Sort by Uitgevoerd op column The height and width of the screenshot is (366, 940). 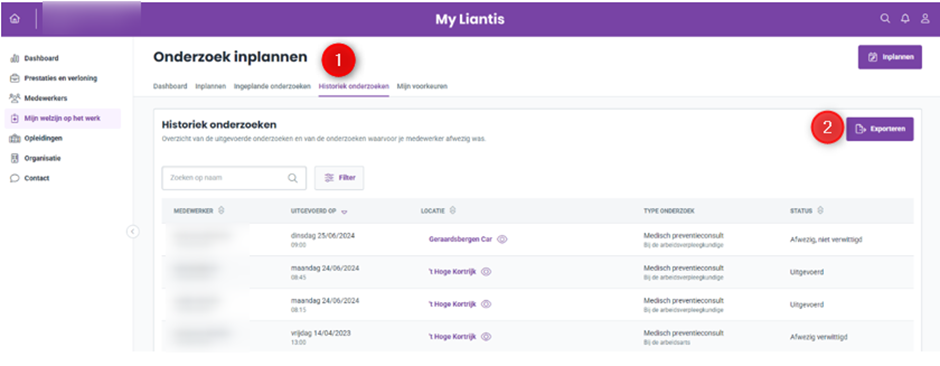click(x=344, y=211)
